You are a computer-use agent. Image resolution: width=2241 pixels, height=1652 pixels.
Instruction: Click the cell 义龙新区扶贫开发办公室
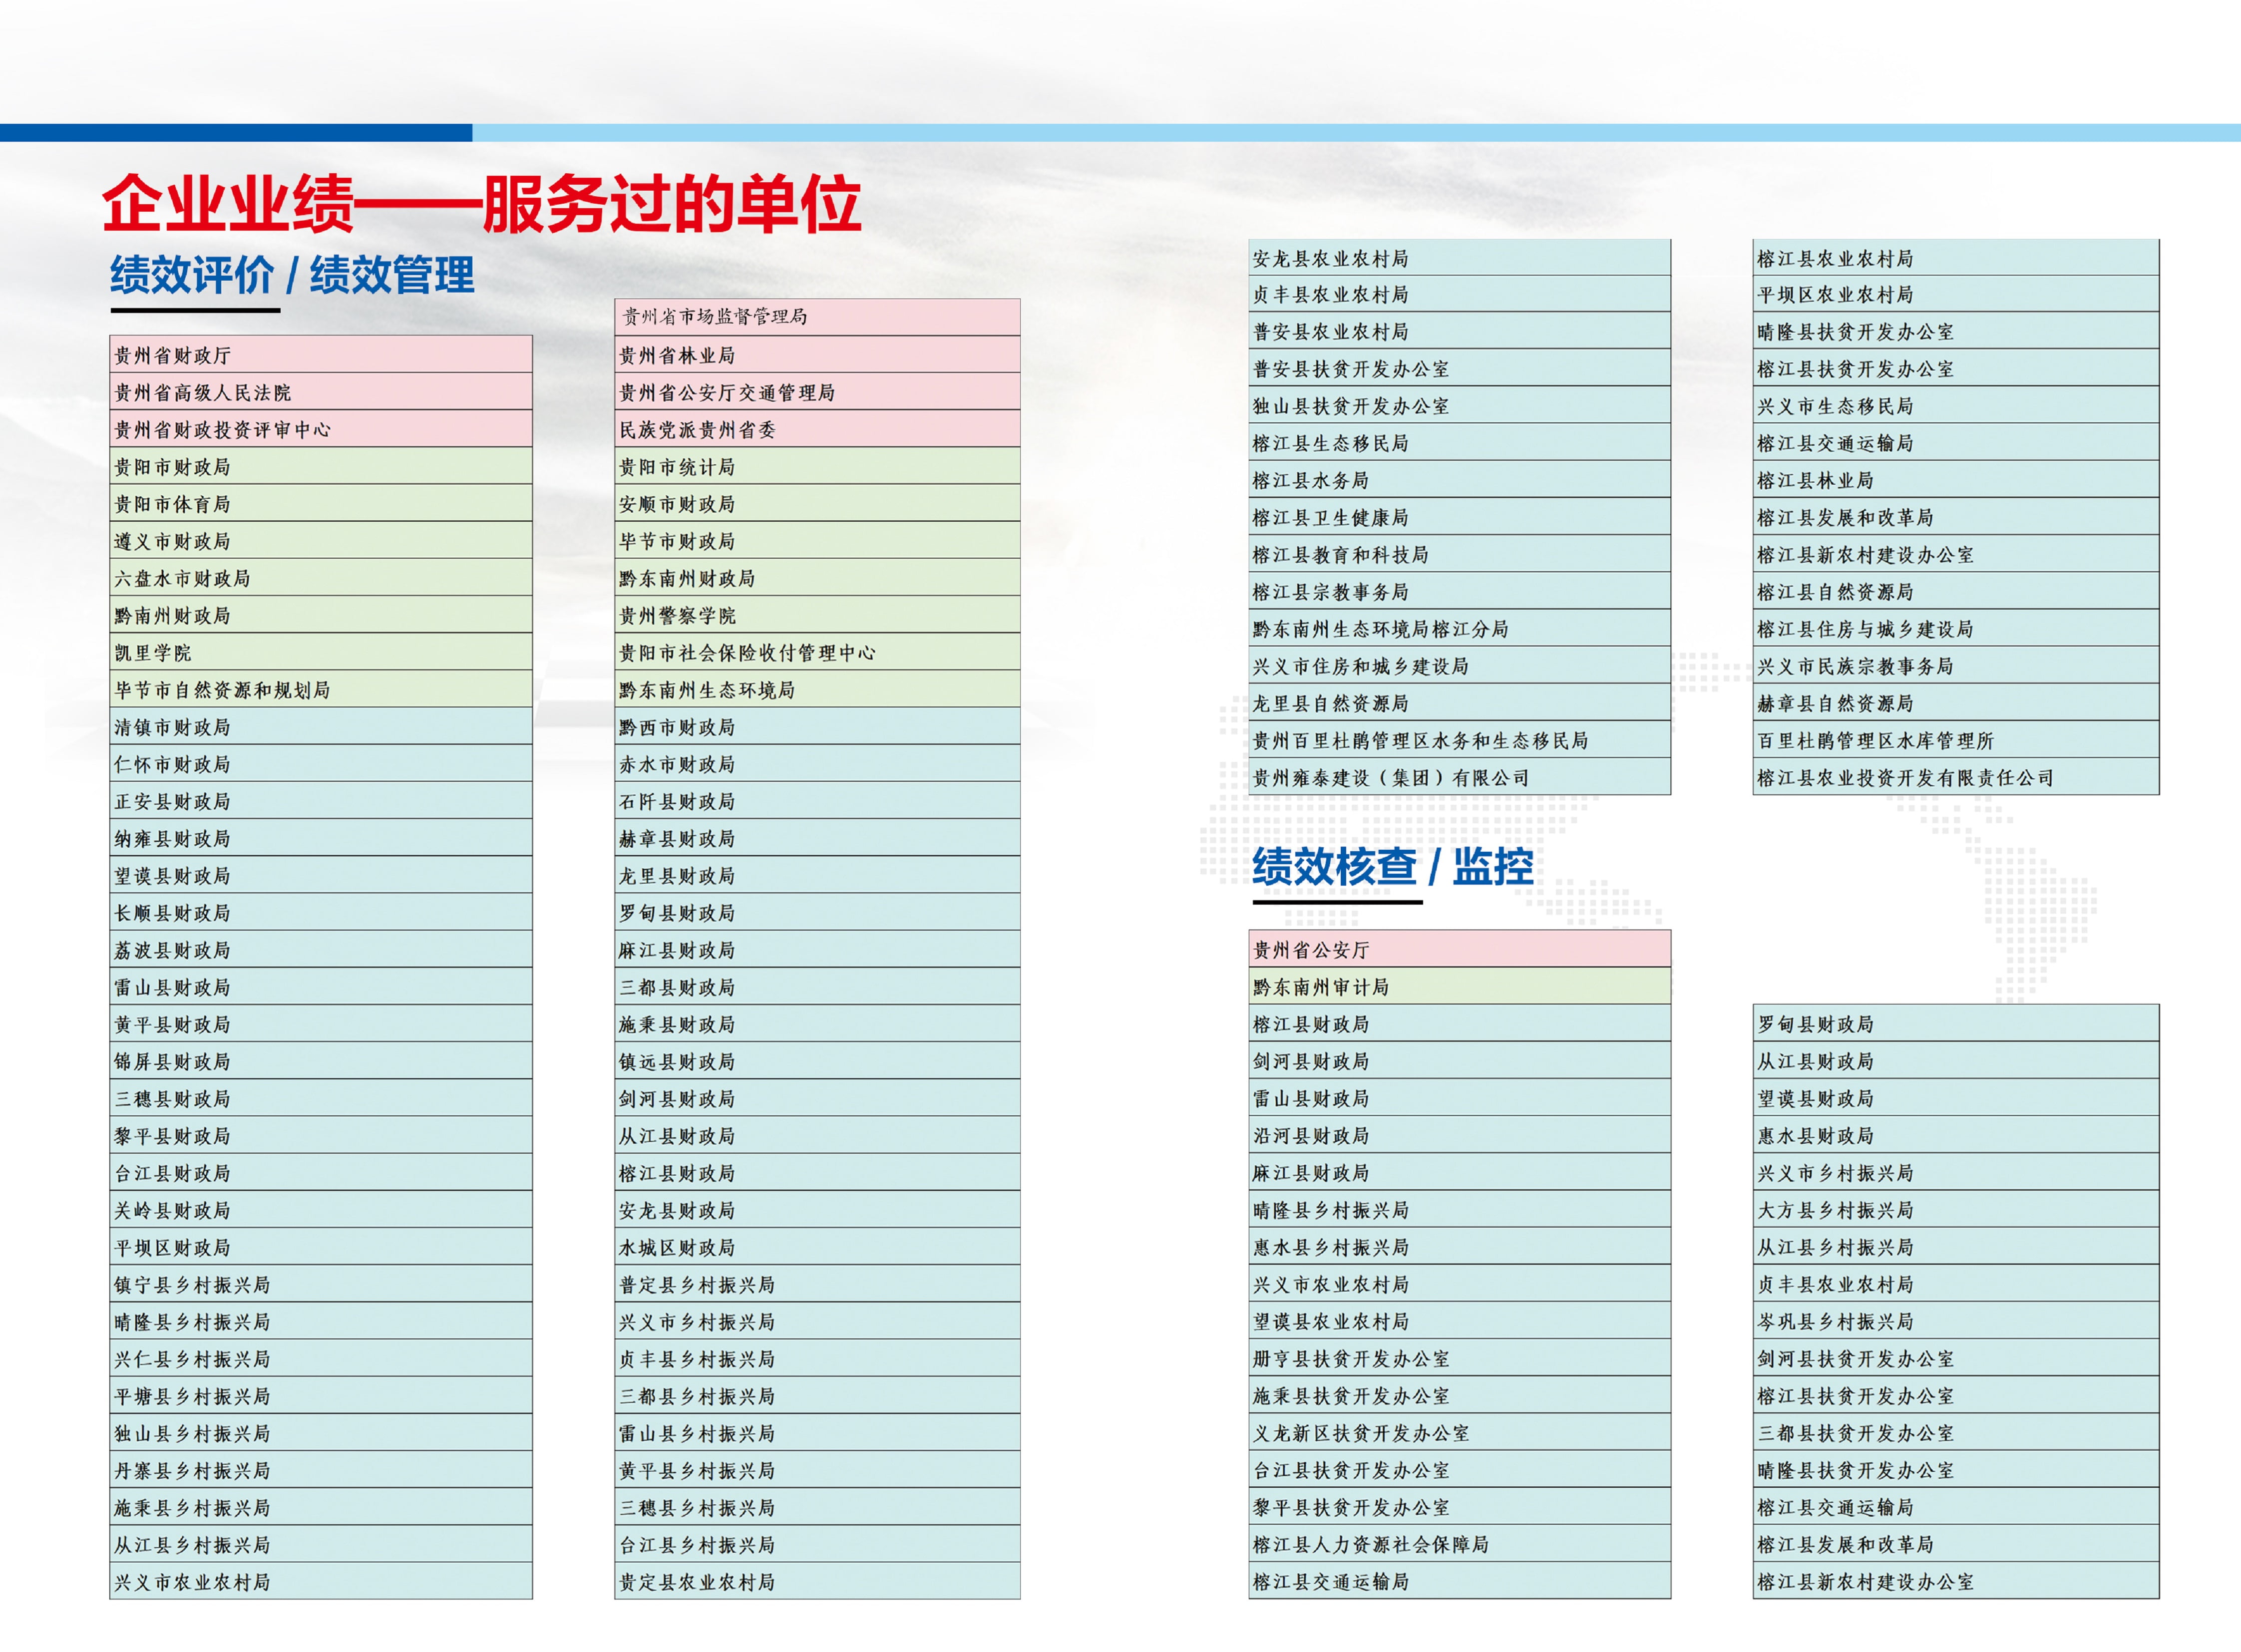pos(1459,1433)
